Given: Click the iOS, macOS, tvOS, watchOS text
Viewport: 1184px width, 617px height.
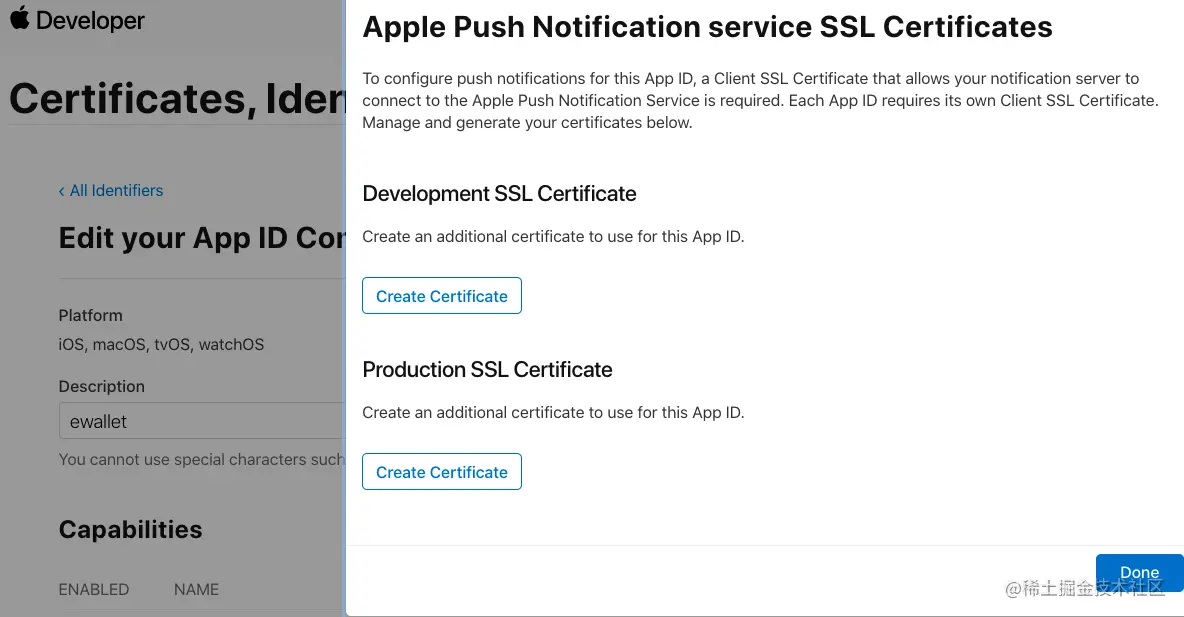Looking at the screenshot, I should (x=161, y=344).
